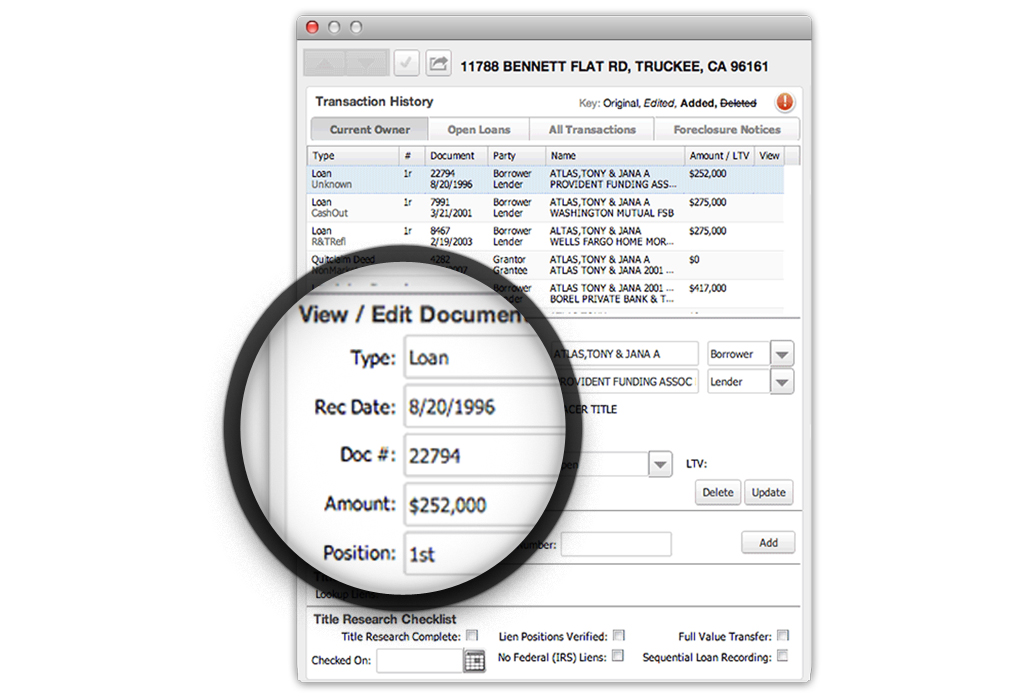Viewport: 1024px width, 700px height.
Task: Open the Checked On calendar picker
Action: [474, 660]
